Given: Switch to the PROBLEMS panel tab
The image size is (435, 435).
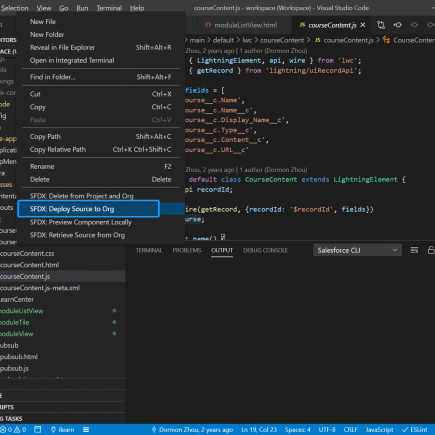Looking at the screenshot, I should pos(187,250).
